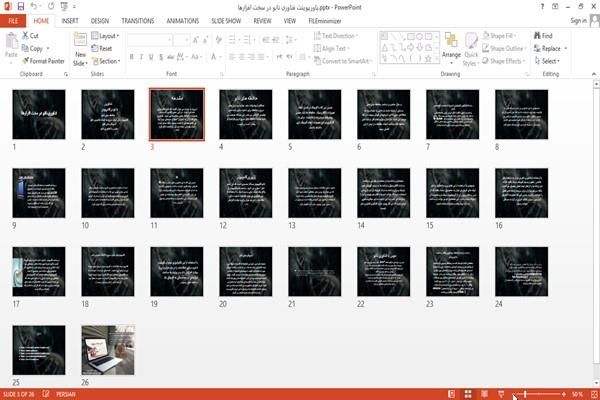This screenshot has width=600, height=400.
Task: Select slide 1 thumbnail
Action: (39, 114)
